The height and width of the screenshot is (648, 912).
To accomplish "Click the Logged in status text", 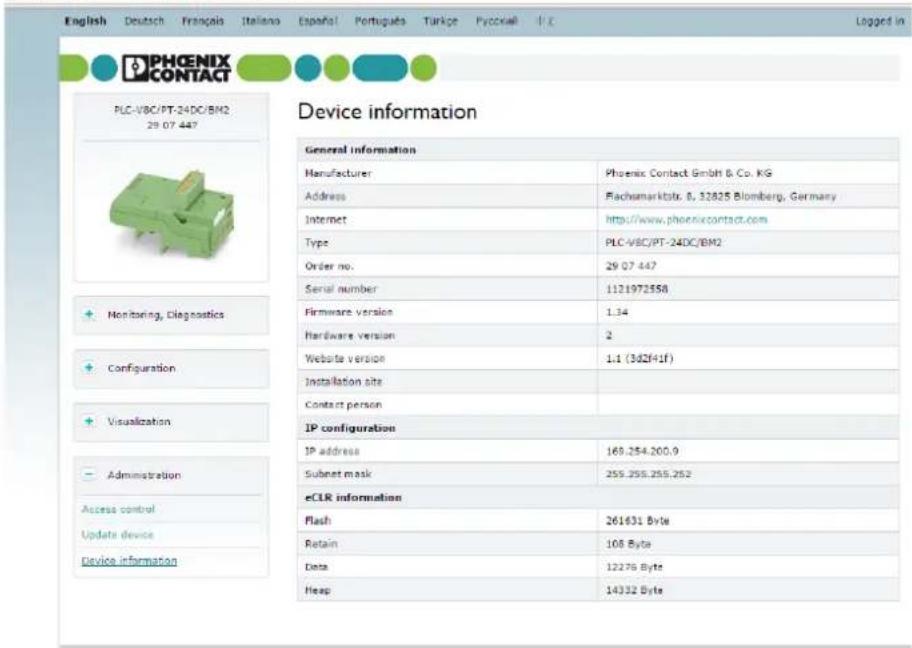I will pos(880,21).
